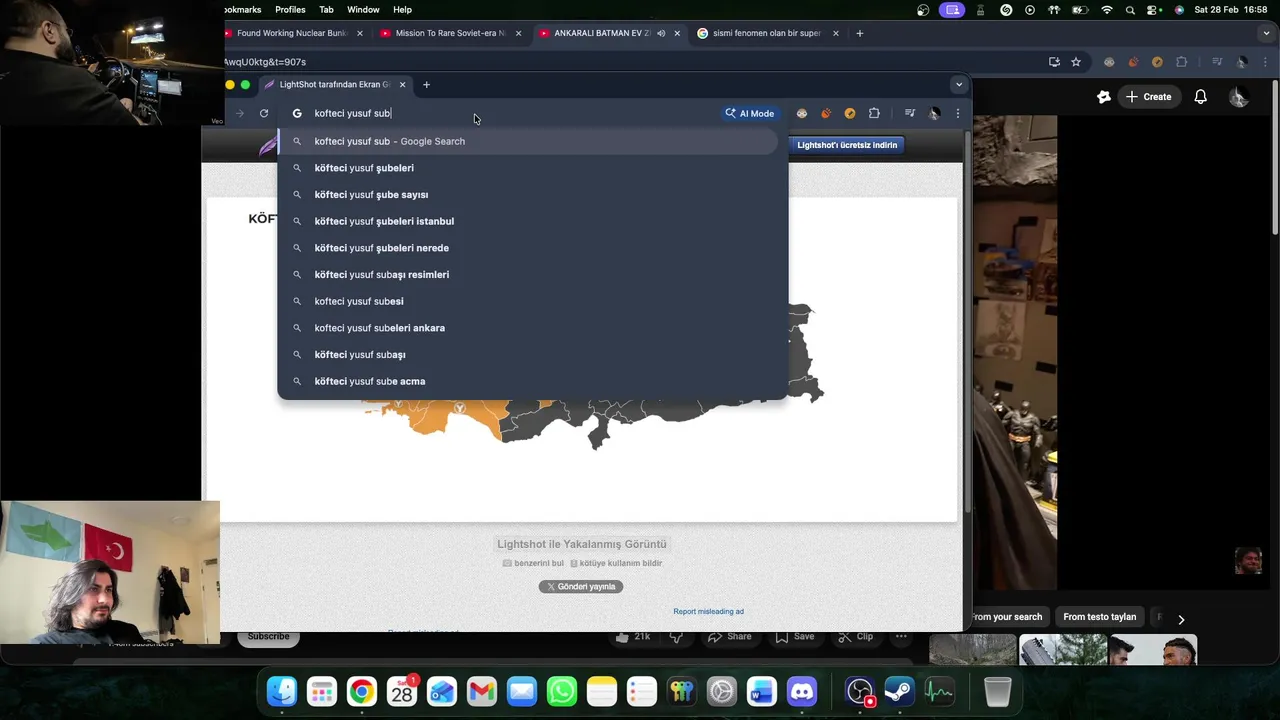Viewport: 1280px width, 720px height.
Task: Share the YouTube video
Action: tap(730, 637)
